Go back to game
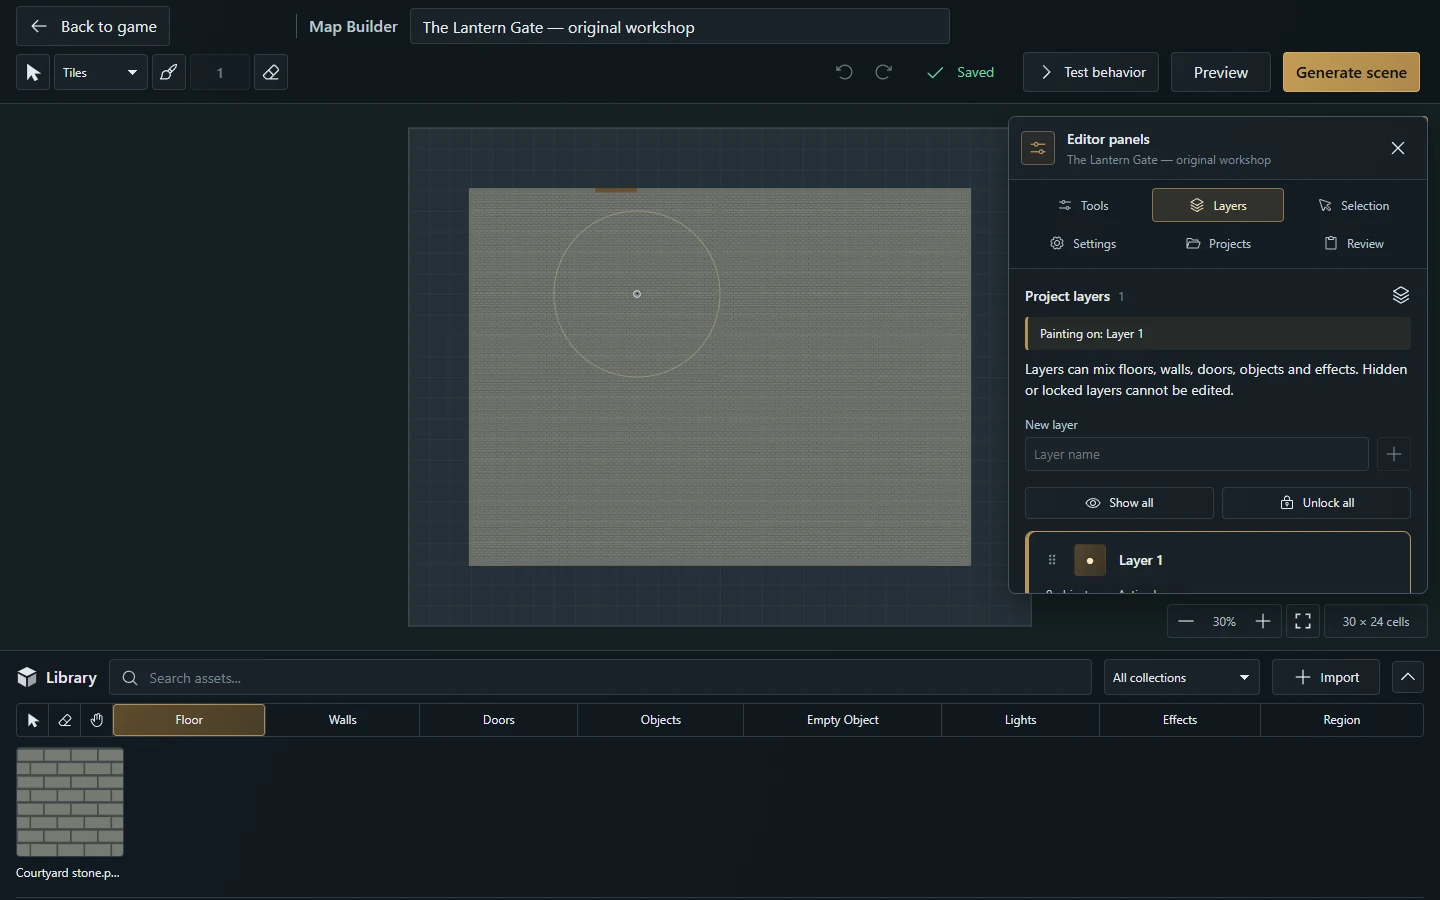The width and height of the screenshot is (1440, 900). 93,27
